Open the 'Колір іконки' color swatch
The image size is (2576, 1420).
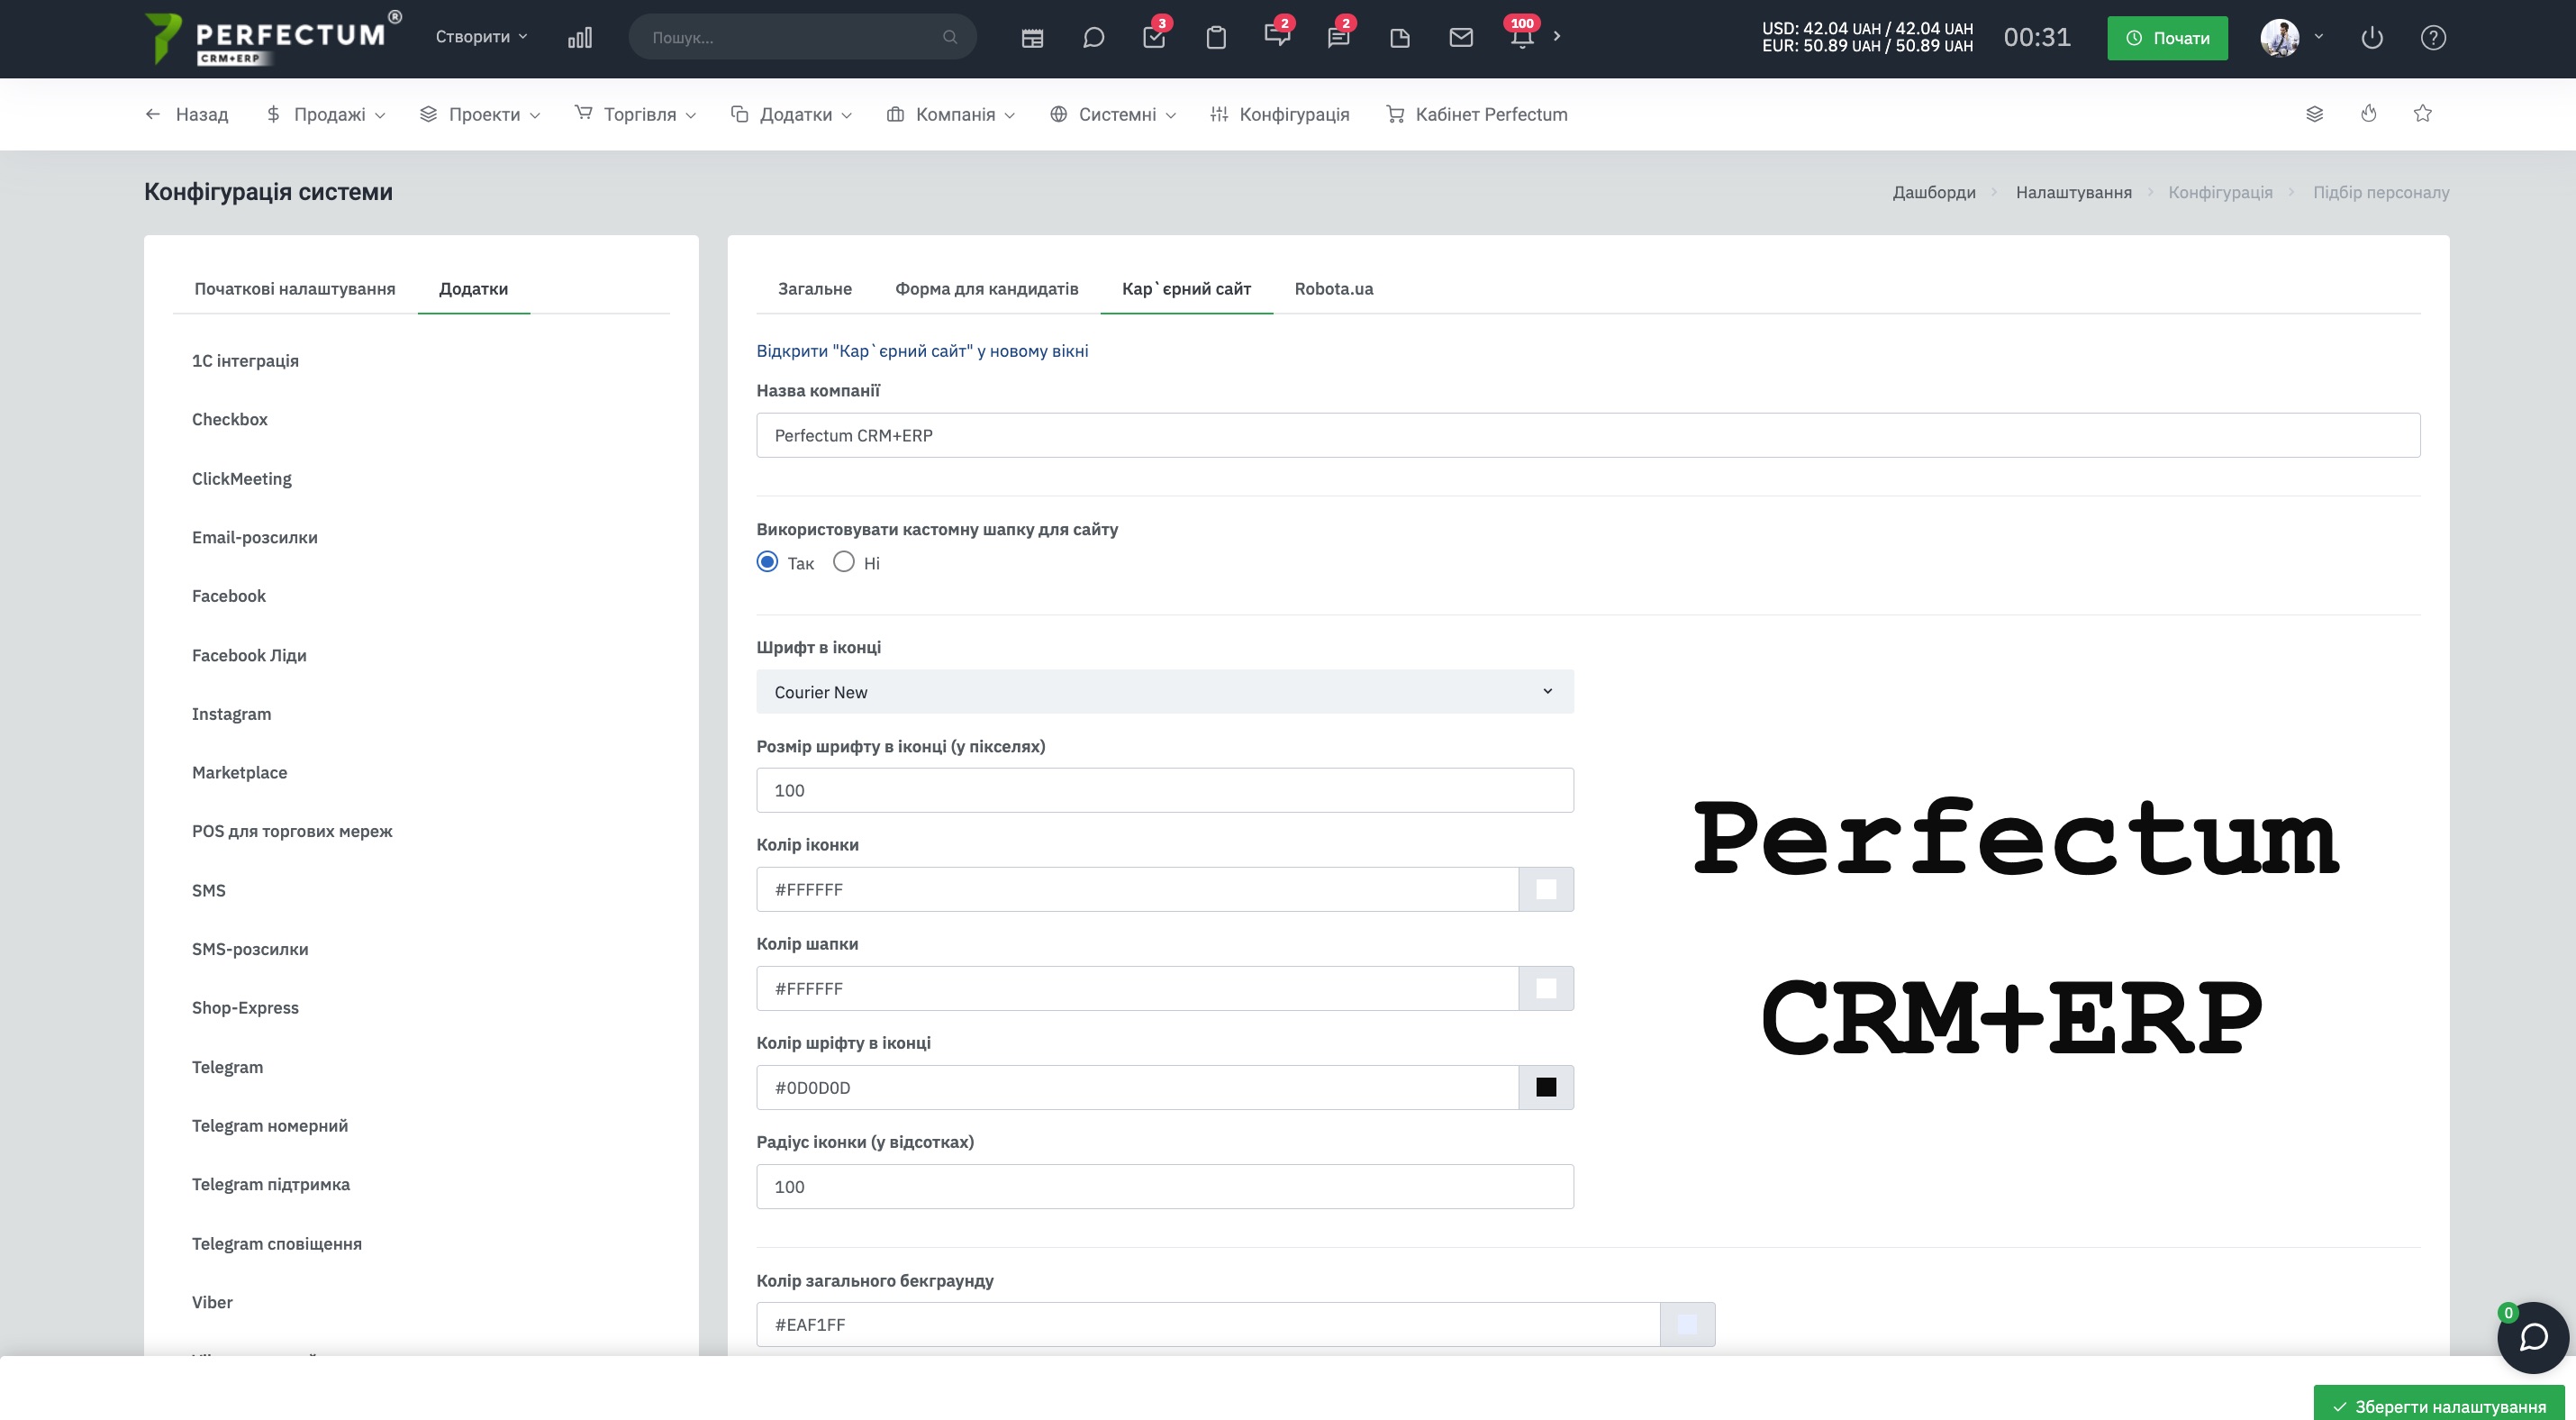coord(1546,889)
